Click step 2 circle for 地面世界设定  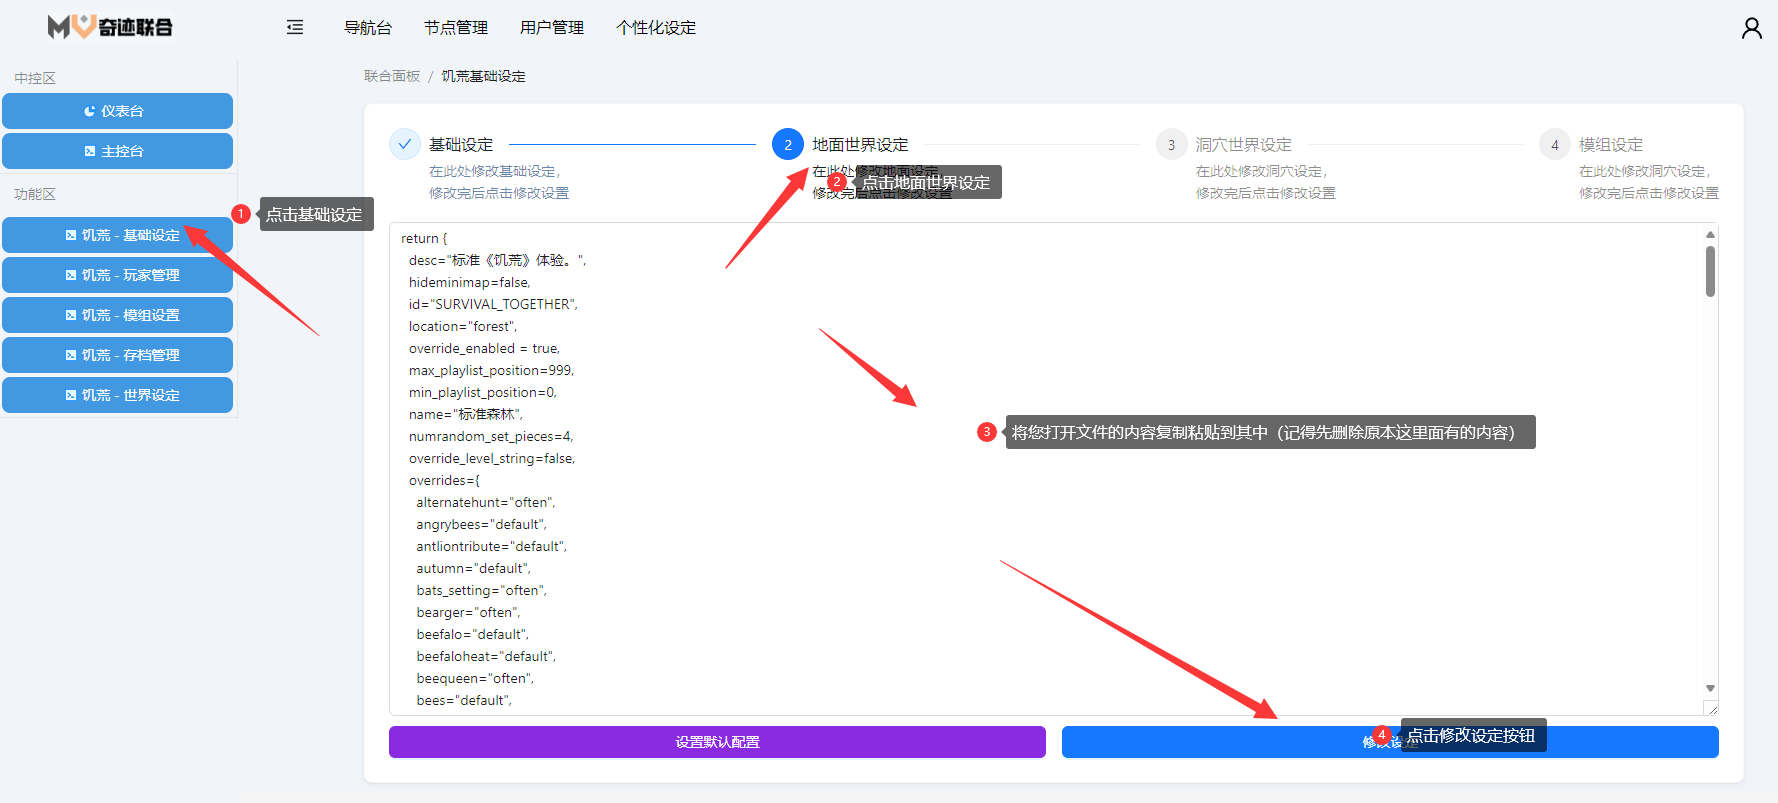788,144
